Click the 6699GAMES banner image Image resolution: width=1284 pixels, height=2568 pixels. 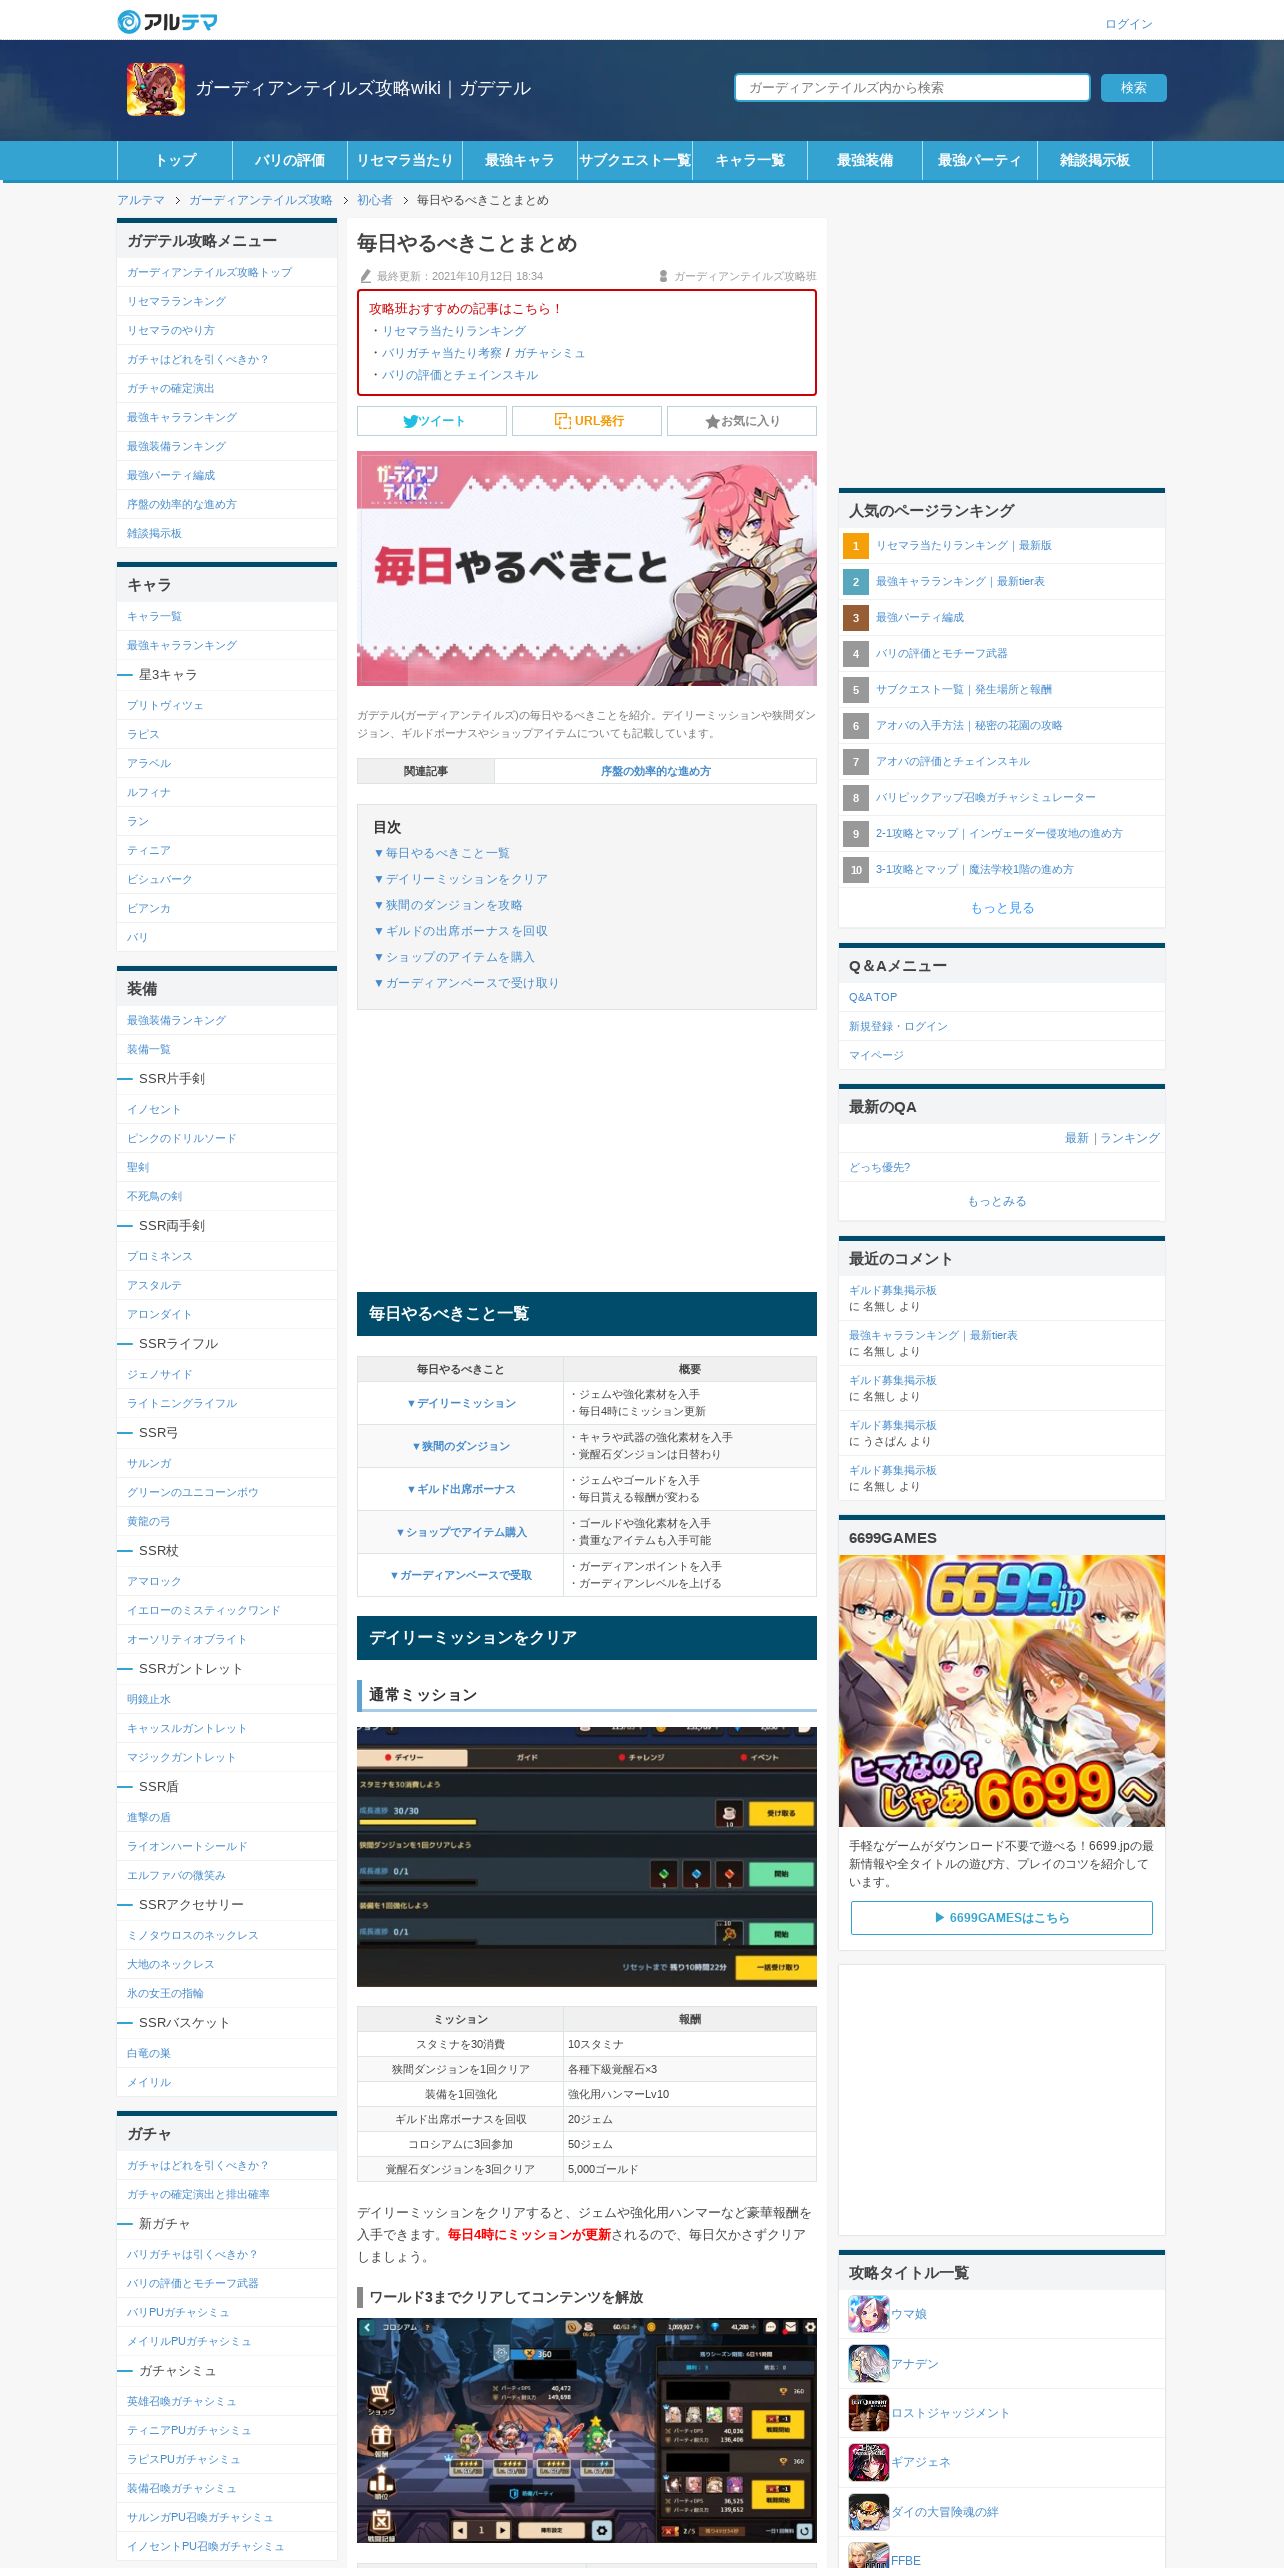tap(1002, 1691)
